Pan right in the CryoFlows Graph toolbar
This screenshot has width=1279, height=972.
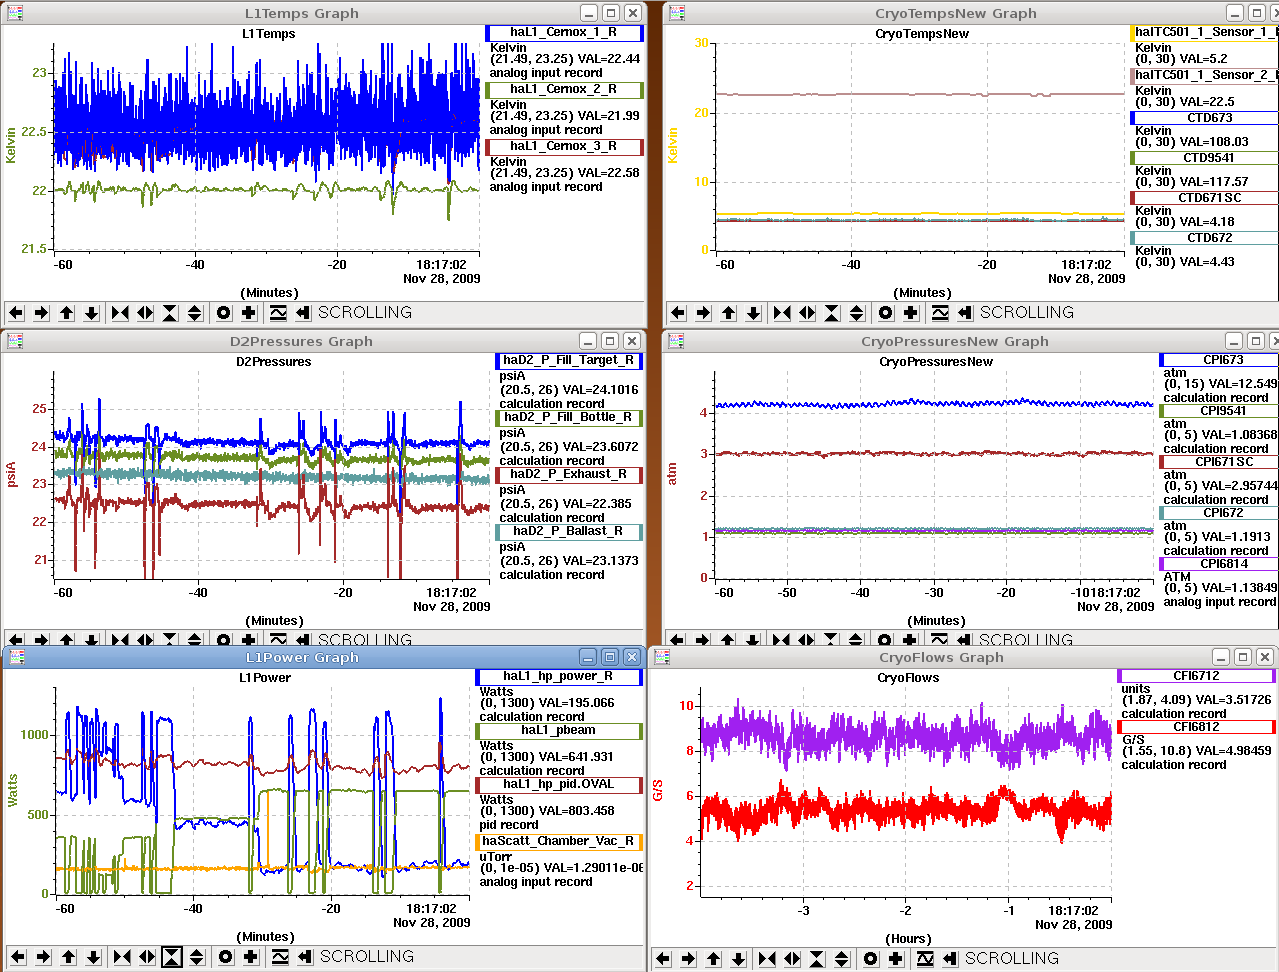[x=688, y=959]
